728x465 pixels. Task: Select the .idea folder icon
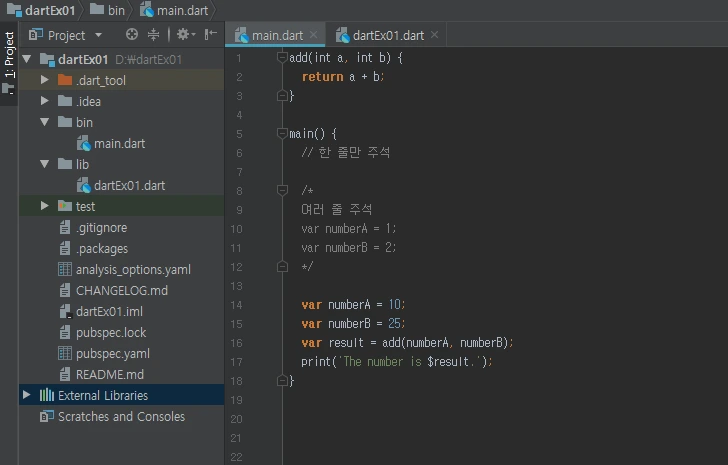click(65, 101)
